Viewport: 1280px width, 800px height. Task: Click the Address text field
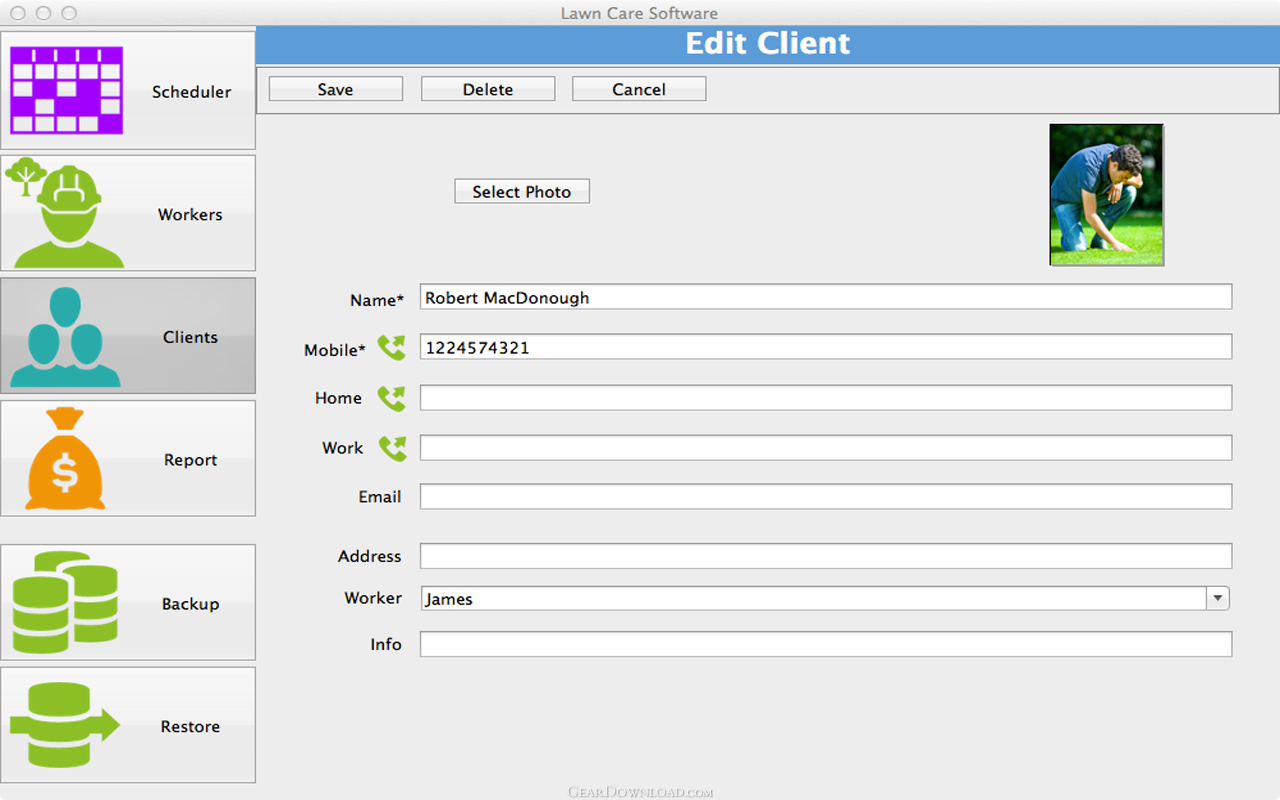(x=826, y=556)
